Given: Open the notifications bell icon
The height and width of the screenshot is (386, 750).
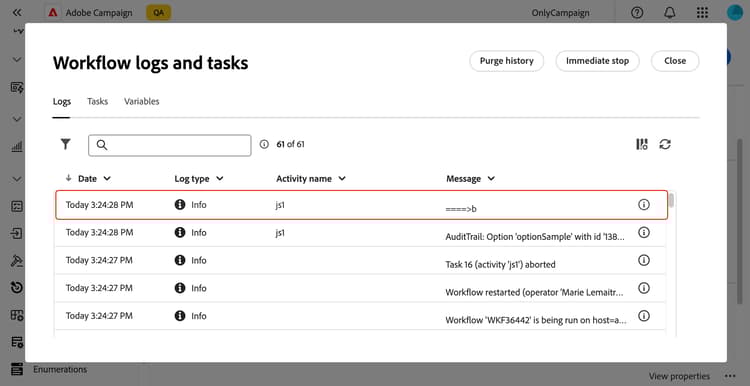Looking at the screenshot, I should (670, 13).
